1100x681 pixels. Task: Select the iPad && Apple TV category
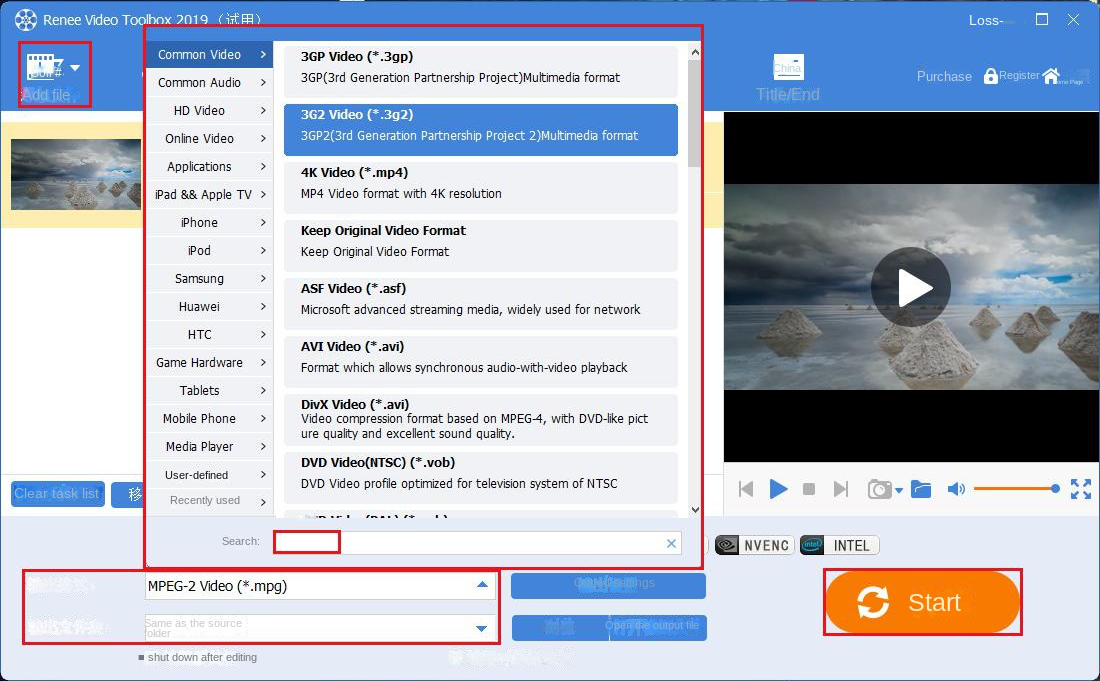[209, 194]
